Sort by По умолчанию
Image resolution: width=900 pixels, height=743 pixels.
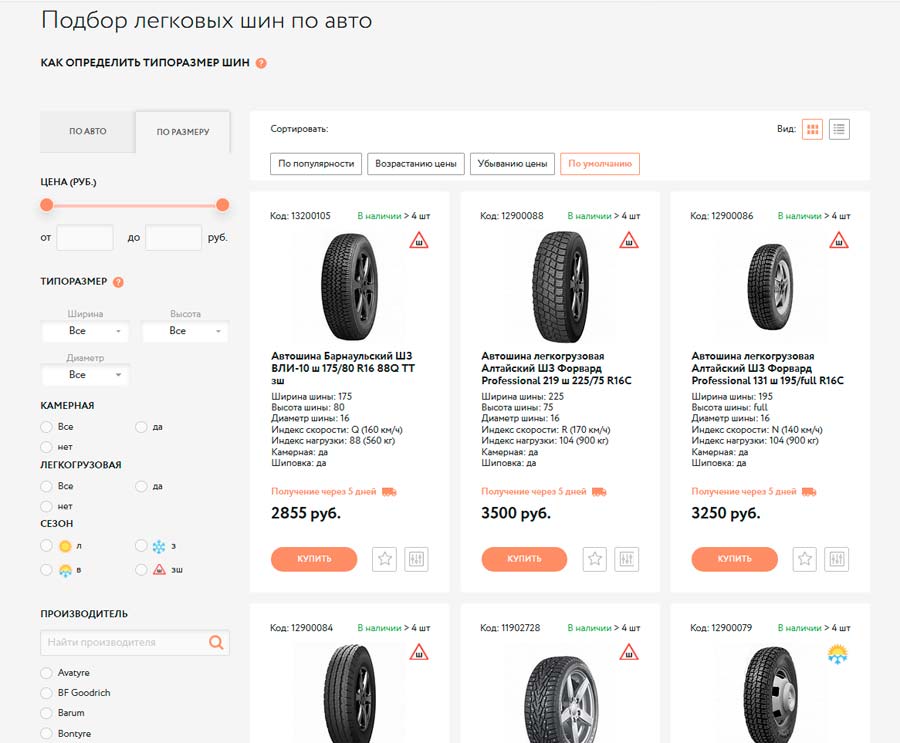point(600,164)
